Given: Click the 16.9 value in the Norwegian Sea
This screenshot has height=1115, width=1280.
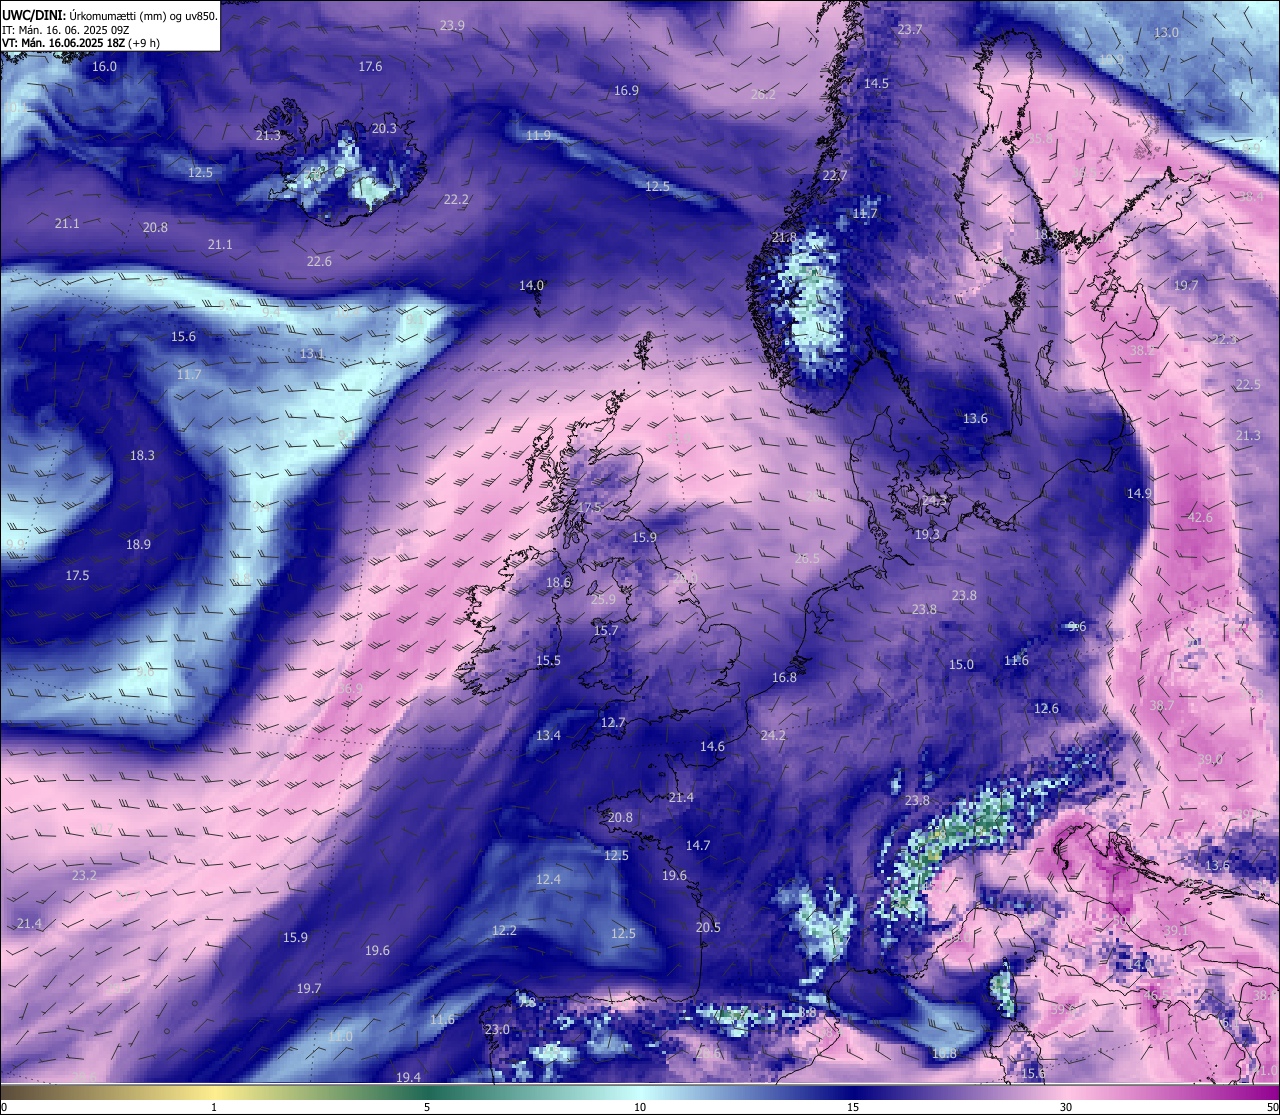Looking at the screenshot, I should [x=626, y=91].
